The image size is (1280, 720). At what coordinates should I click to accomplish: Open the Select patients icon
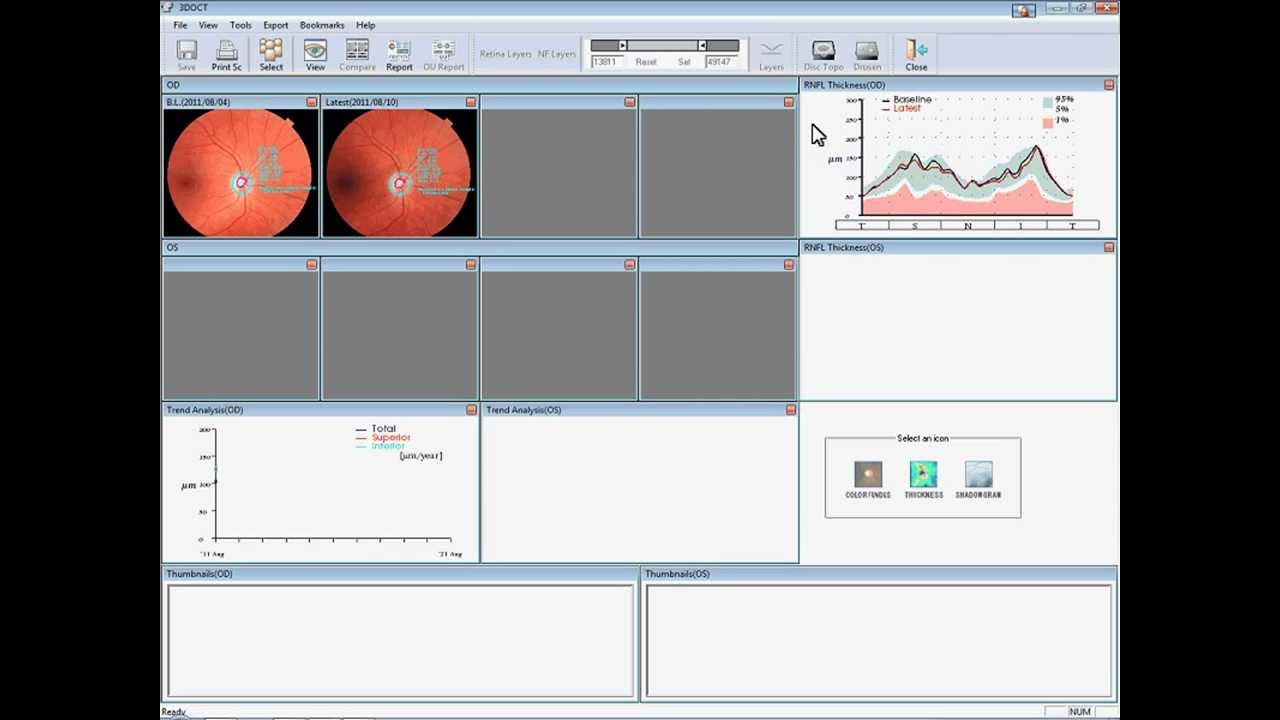coord(271,55)
